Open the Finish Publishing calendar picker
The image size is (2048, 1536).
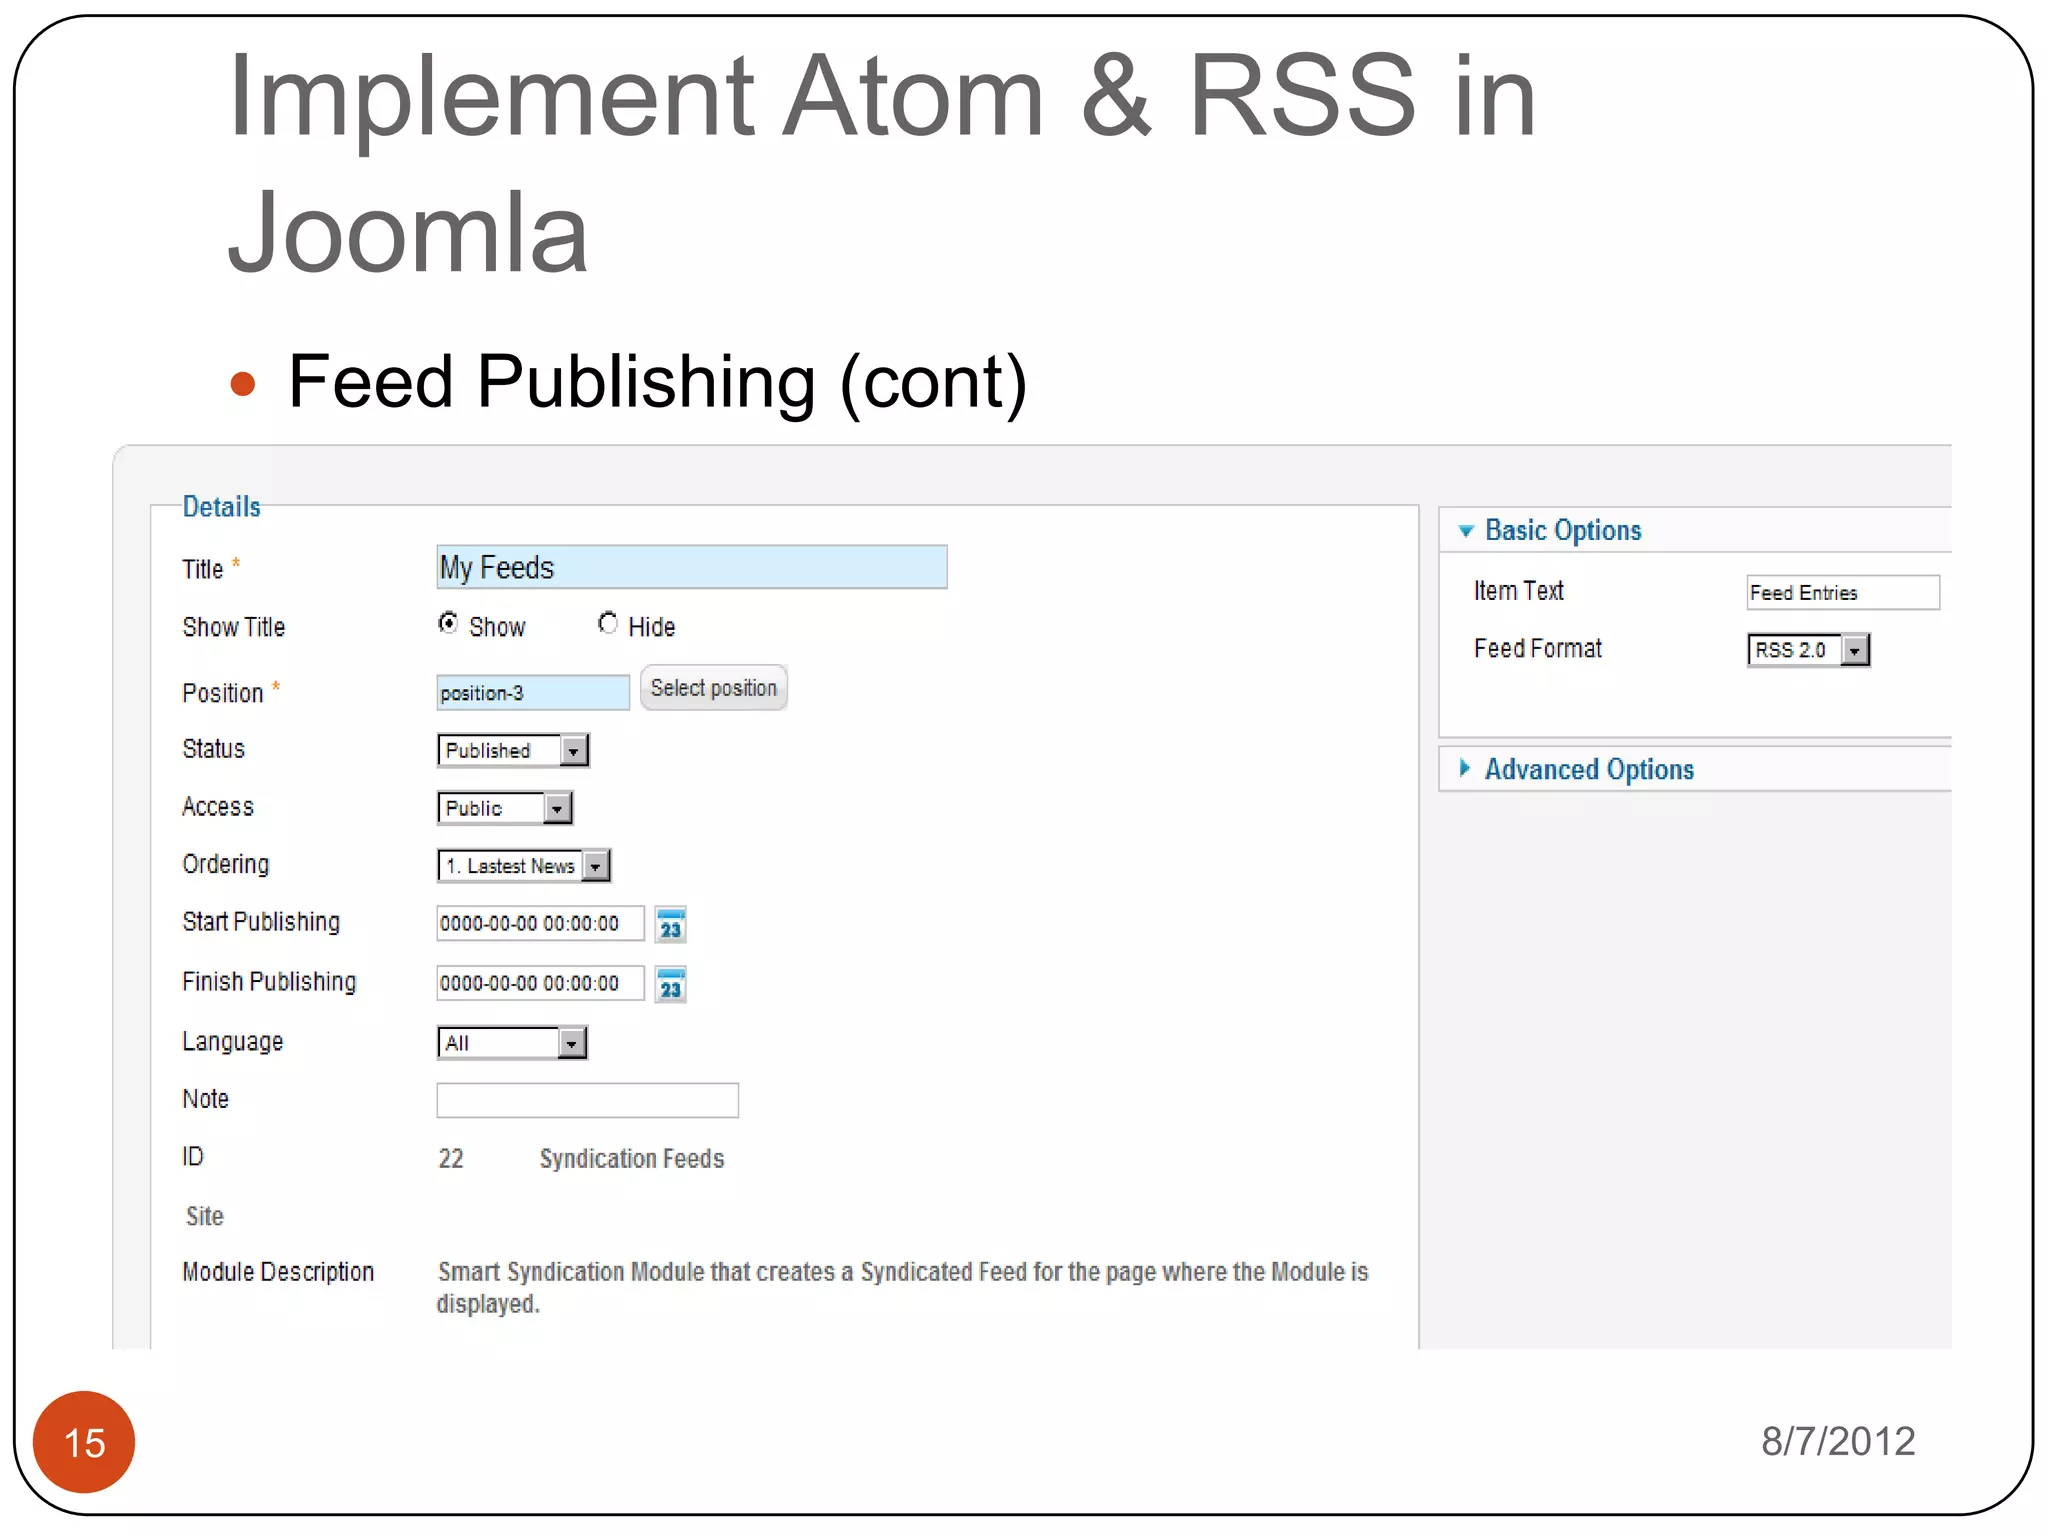670,985
